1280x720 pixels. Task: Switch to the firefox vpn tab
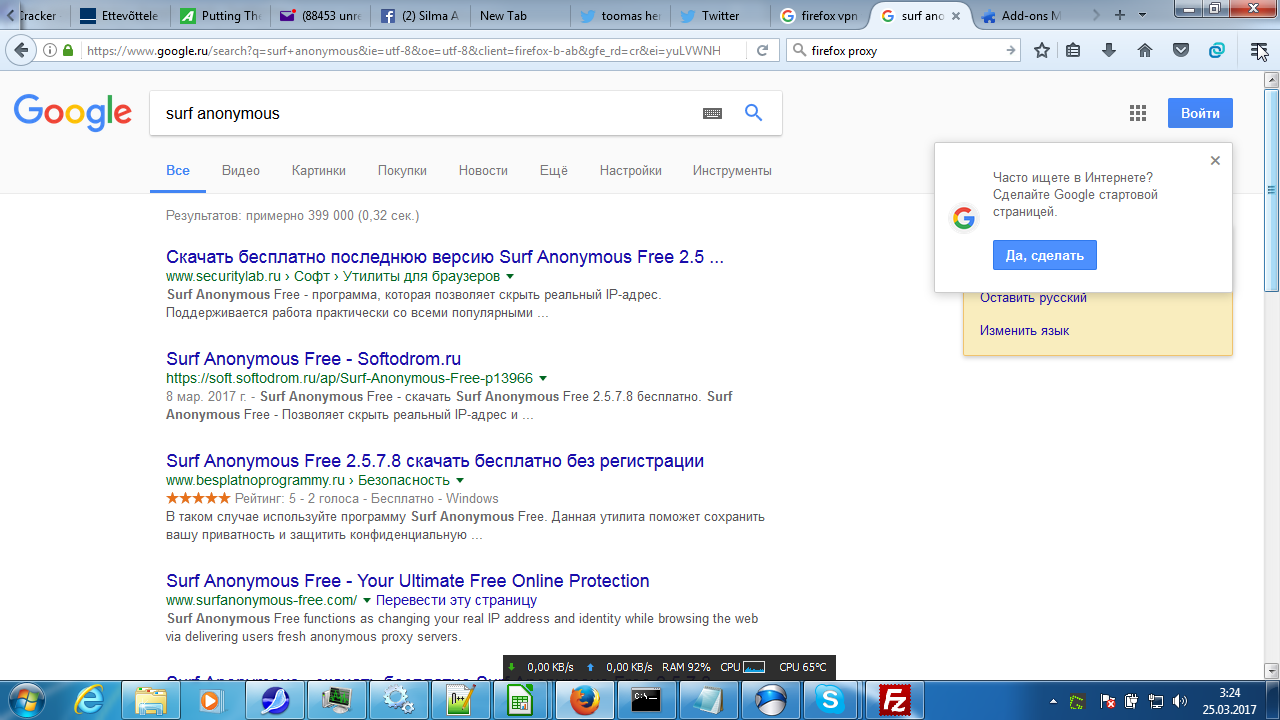click(819, 15)
